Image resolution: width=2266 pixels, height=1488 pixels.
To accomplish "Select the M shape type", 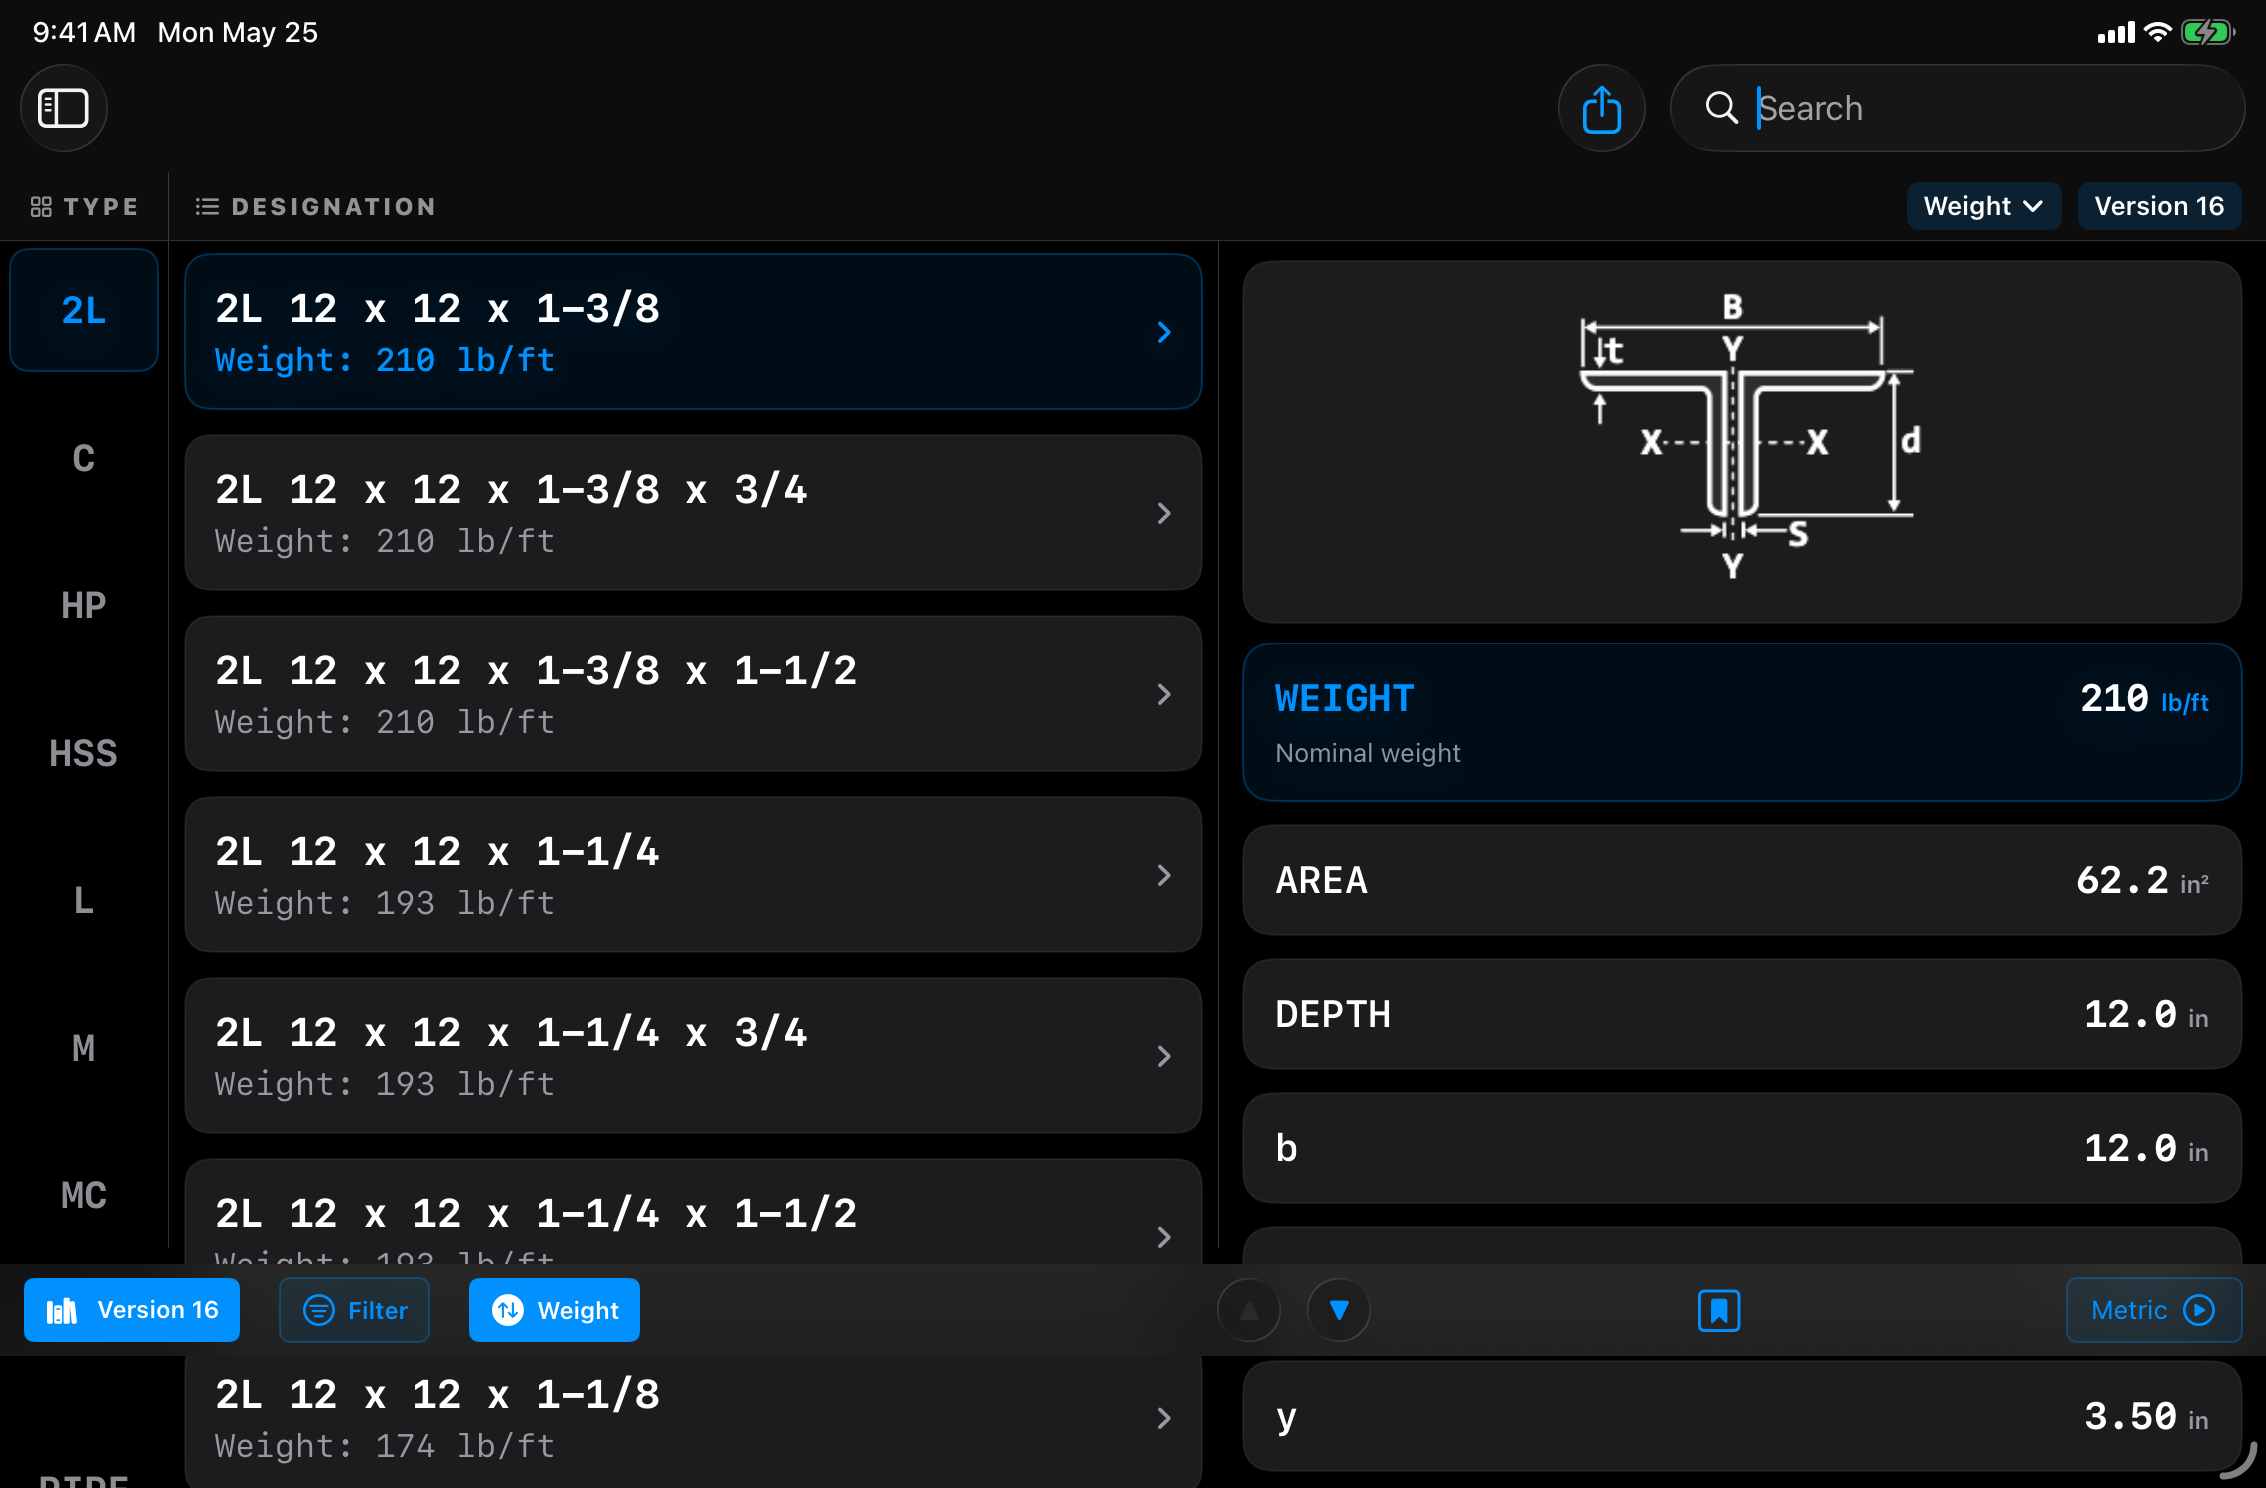I will 84,1048.
